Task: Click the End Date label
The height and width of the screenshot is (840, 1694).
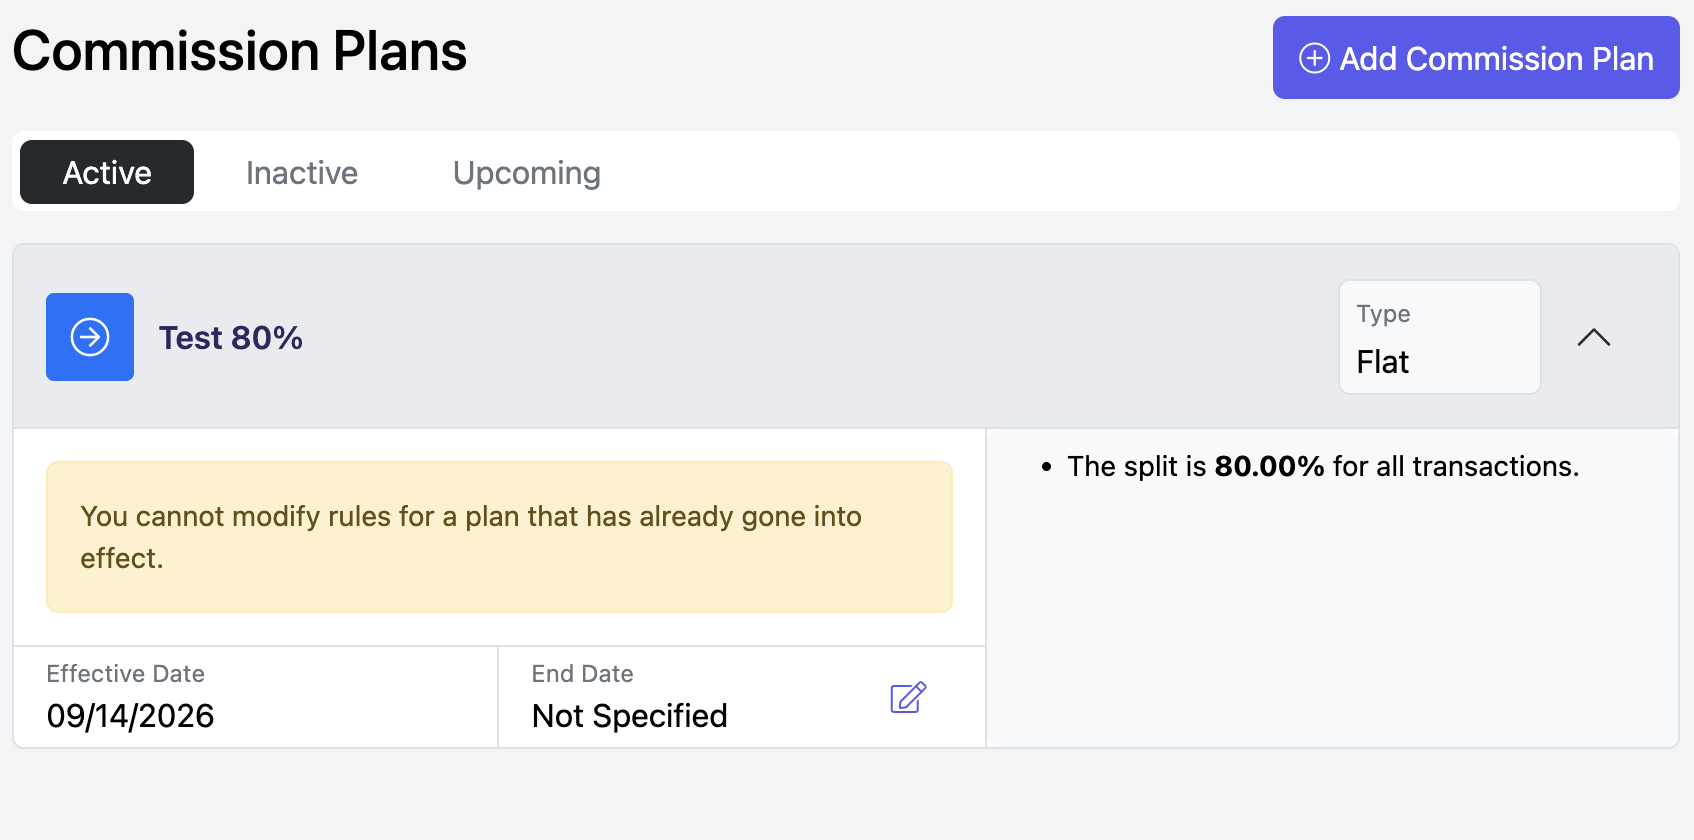Action: (583, 674)
